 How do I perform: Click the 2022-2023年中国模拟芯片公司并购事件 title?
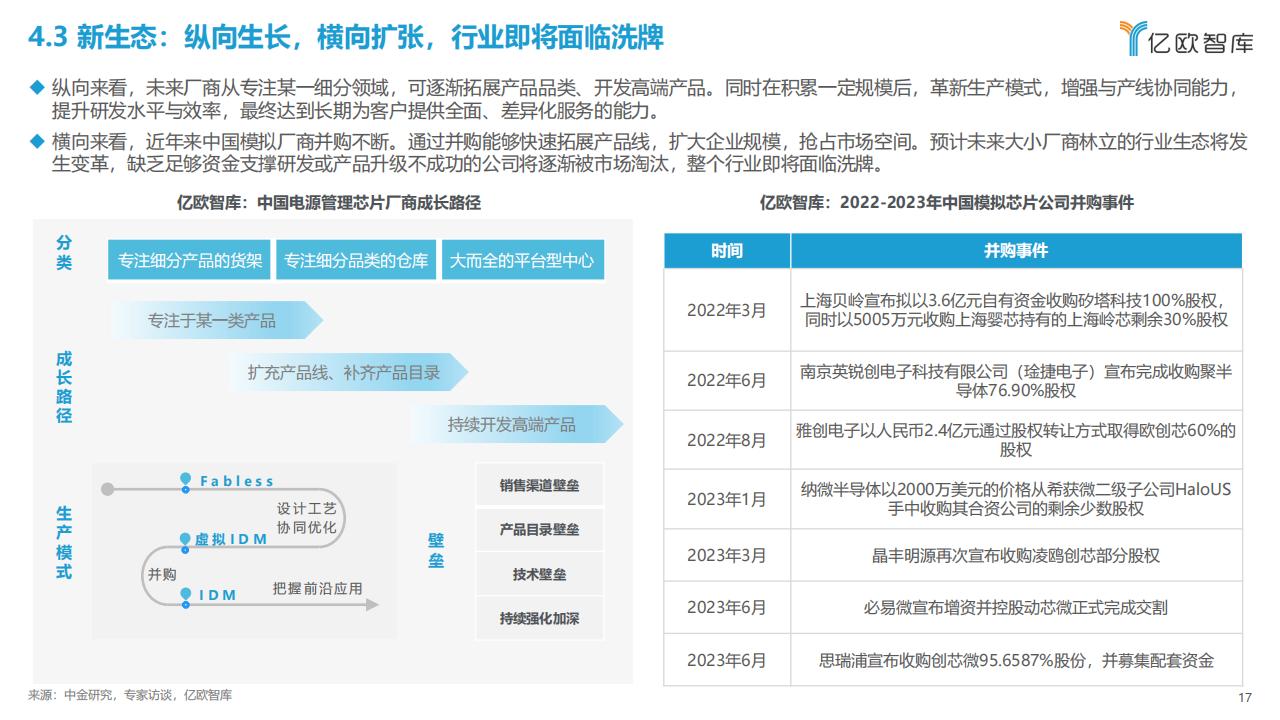[946, 202]
